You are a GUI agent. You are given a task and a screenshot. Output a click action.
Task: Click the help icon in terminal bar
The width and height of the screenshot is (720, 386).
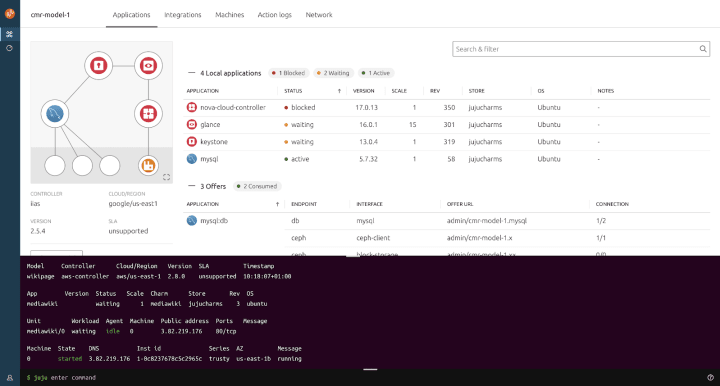click(710, 378)
